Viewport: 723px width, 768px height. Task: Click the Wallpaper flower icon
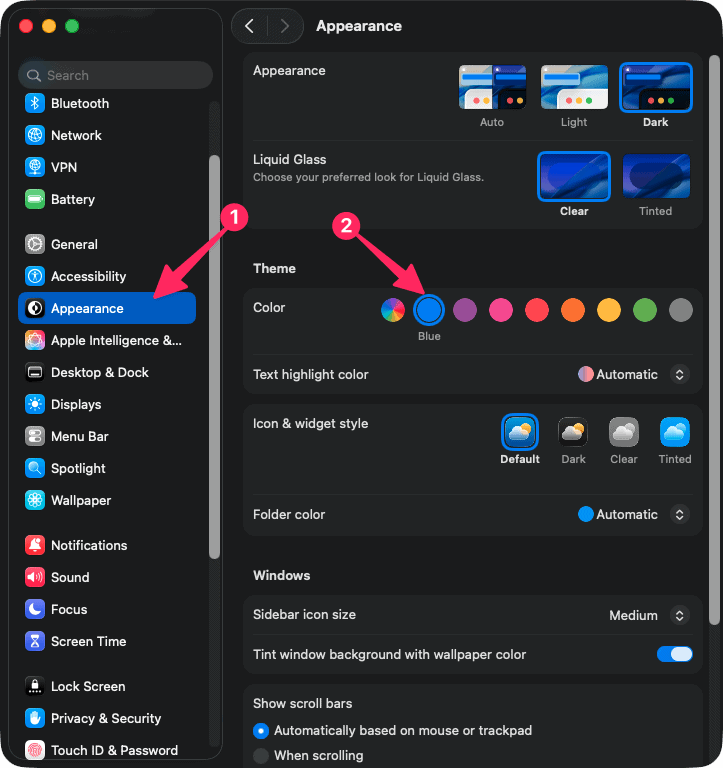coord(35,500)
